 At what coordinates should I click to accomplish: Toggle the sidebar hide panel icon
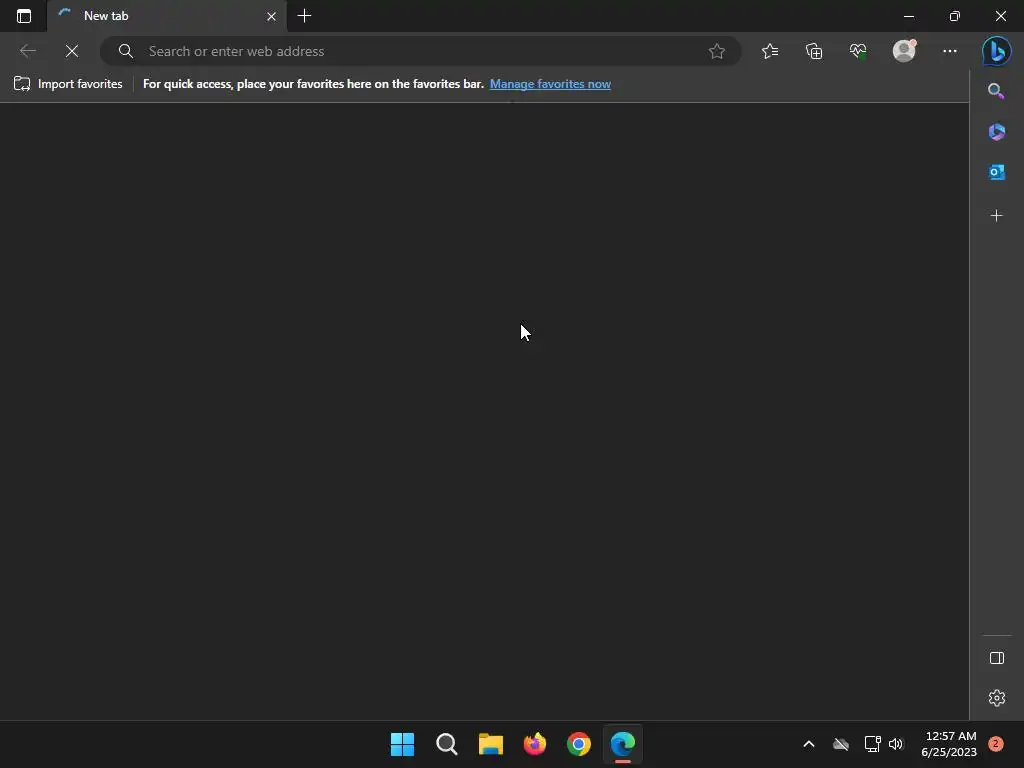coord(997,658)
